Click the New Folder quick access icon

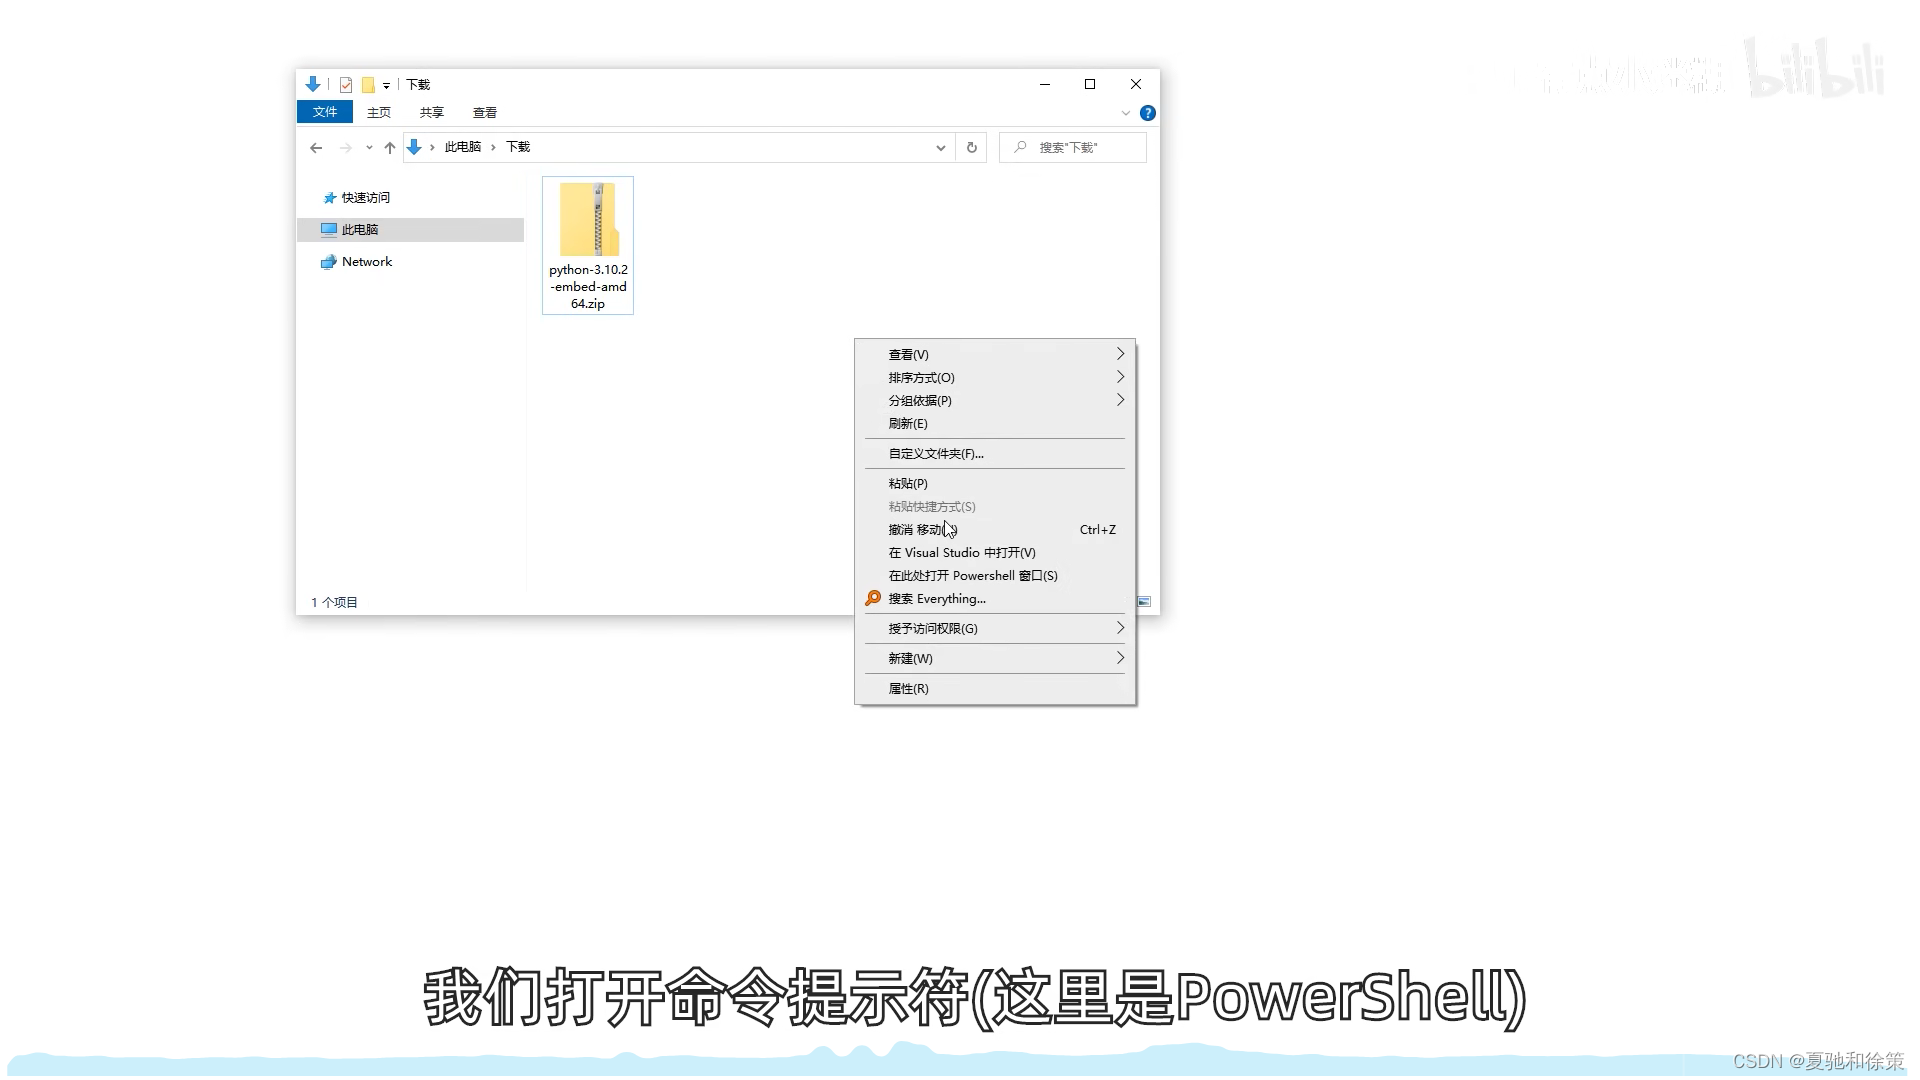tap(368, 85)
